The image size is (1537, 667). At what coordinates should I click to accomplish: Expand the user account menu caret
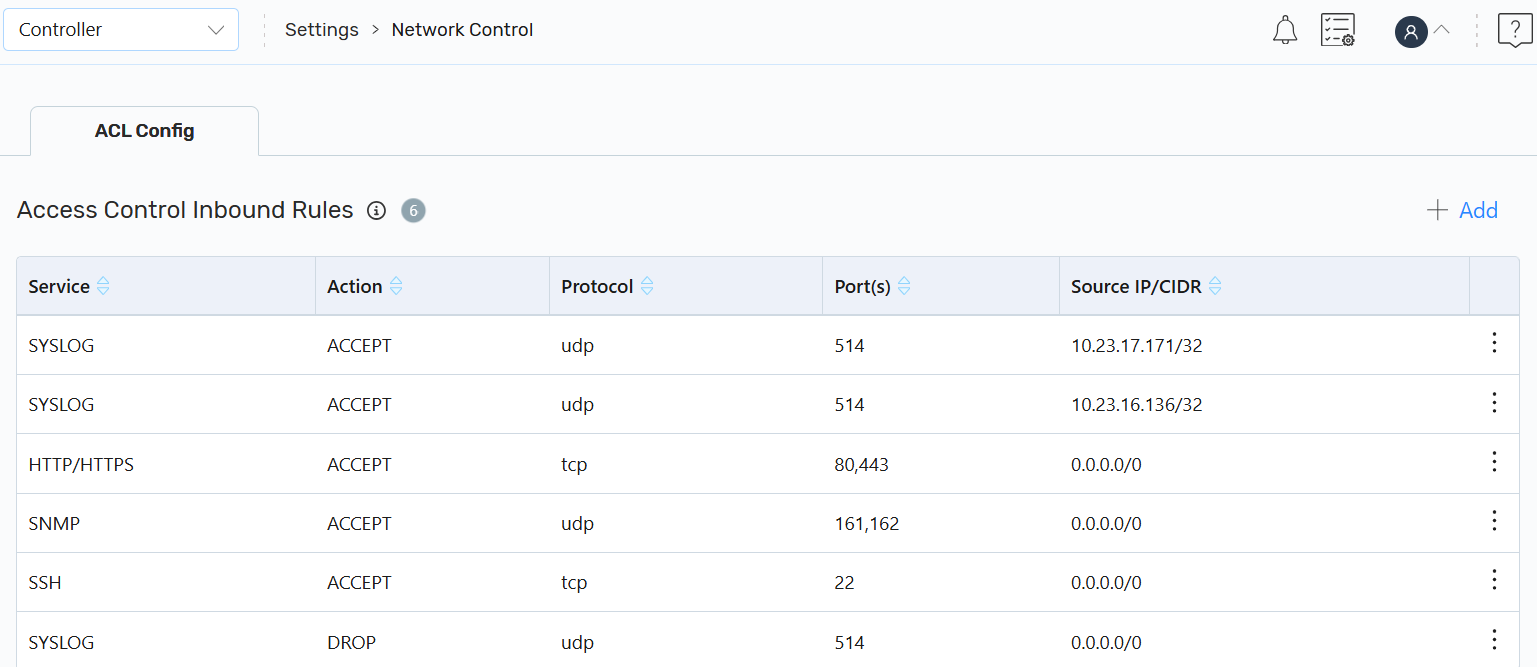[1441, 30]
